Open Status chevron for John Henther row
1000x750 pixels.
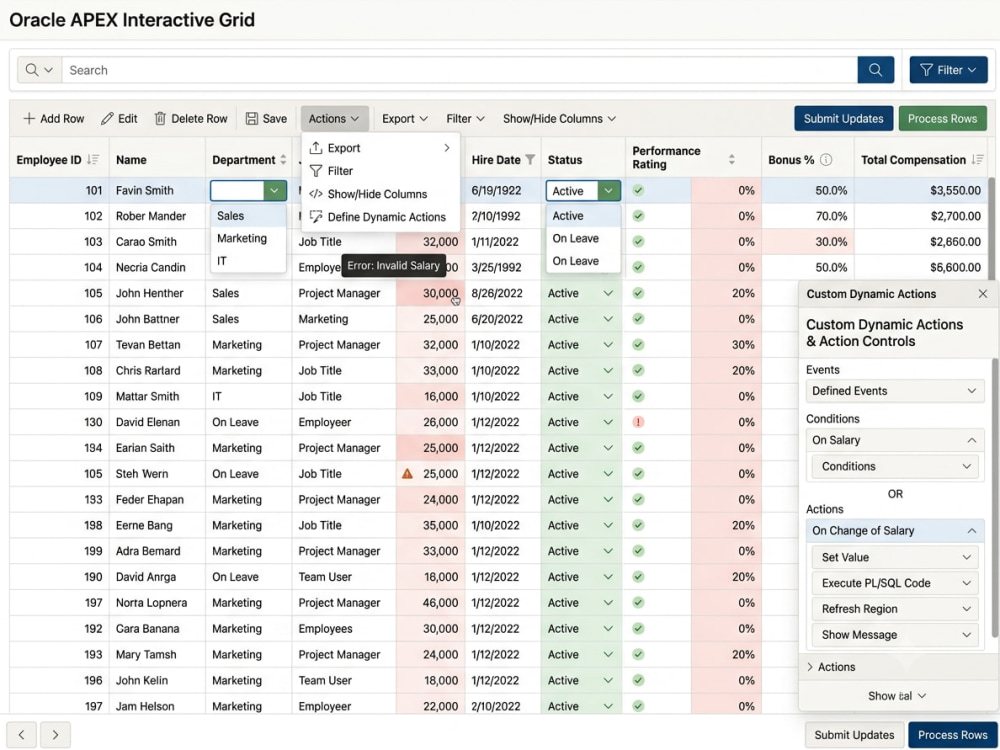608,293
